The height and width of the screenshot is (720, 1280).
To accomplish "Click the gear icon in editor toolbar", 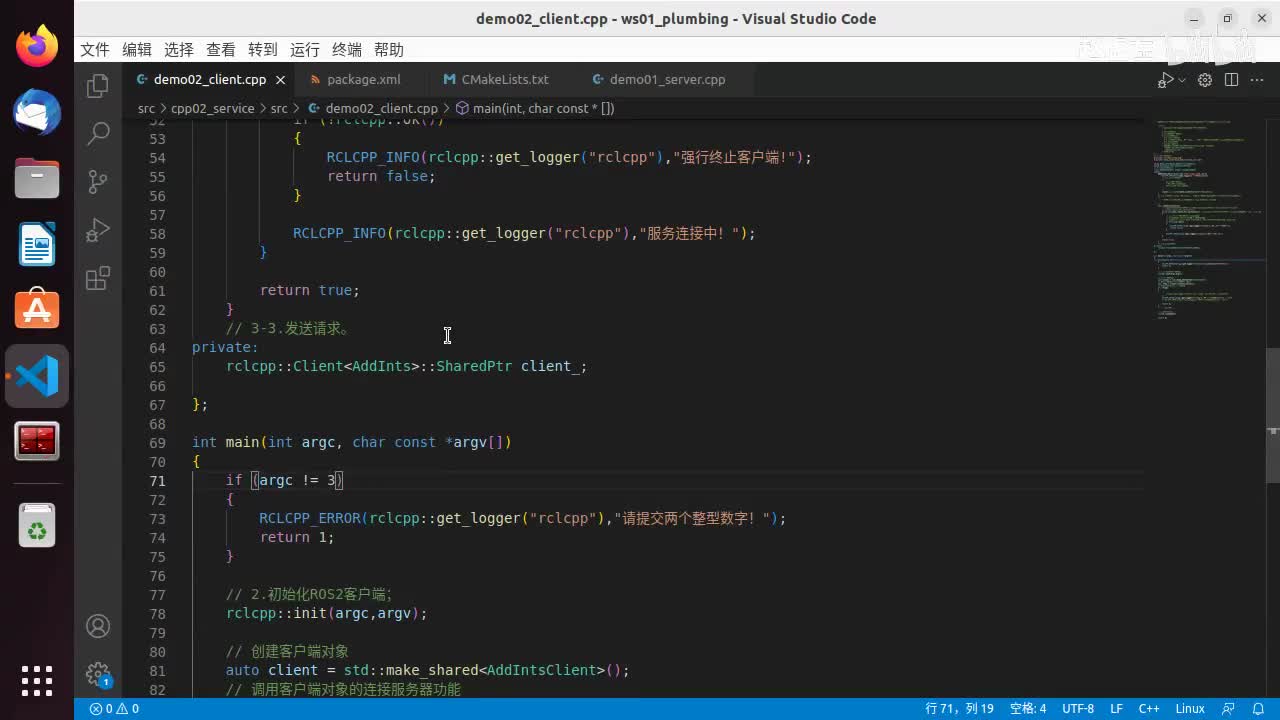I will (1205, 80).
